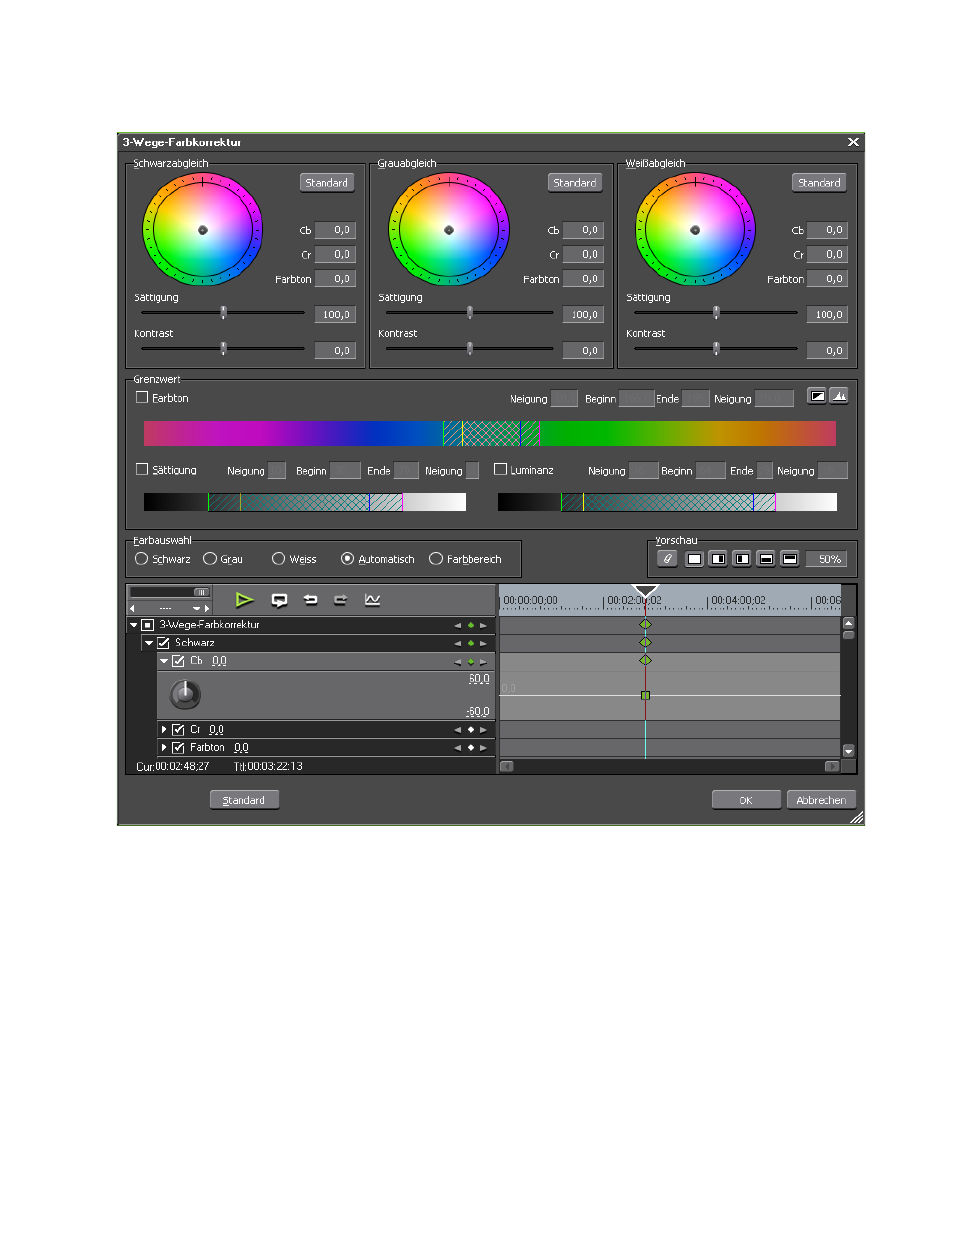Collapse the Schwarz tree row
Image resolution: width=954 pixels, height=1235 pixels.
tap(149, 643)
